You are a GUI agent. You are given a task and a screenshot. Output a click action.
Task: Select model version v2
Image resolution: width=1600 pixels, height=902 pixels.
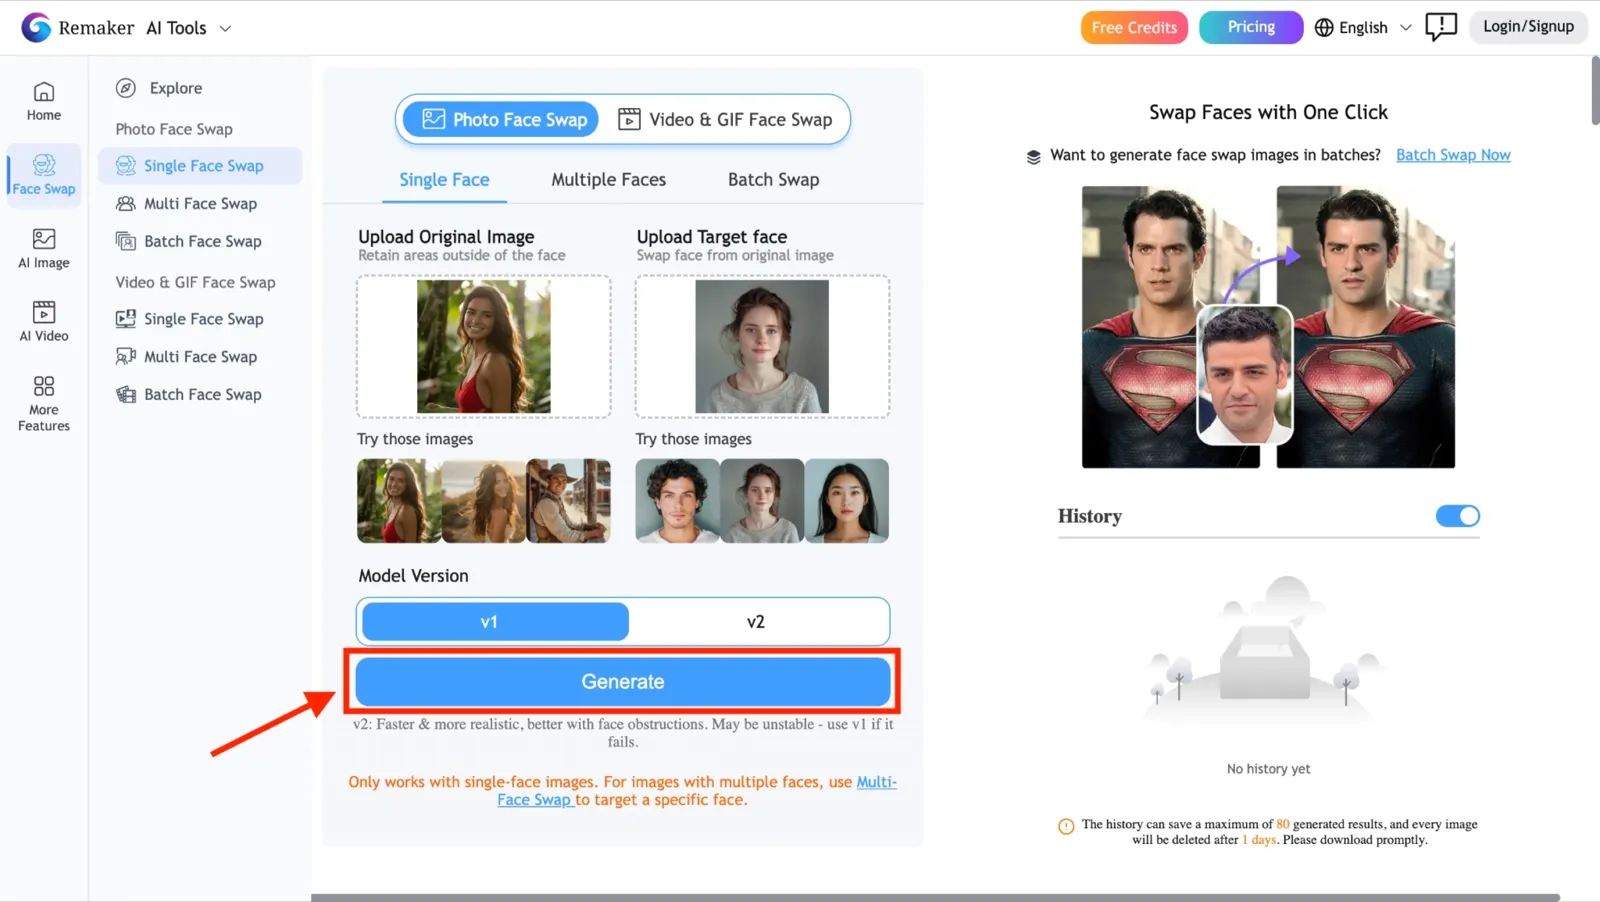point(756,622)
